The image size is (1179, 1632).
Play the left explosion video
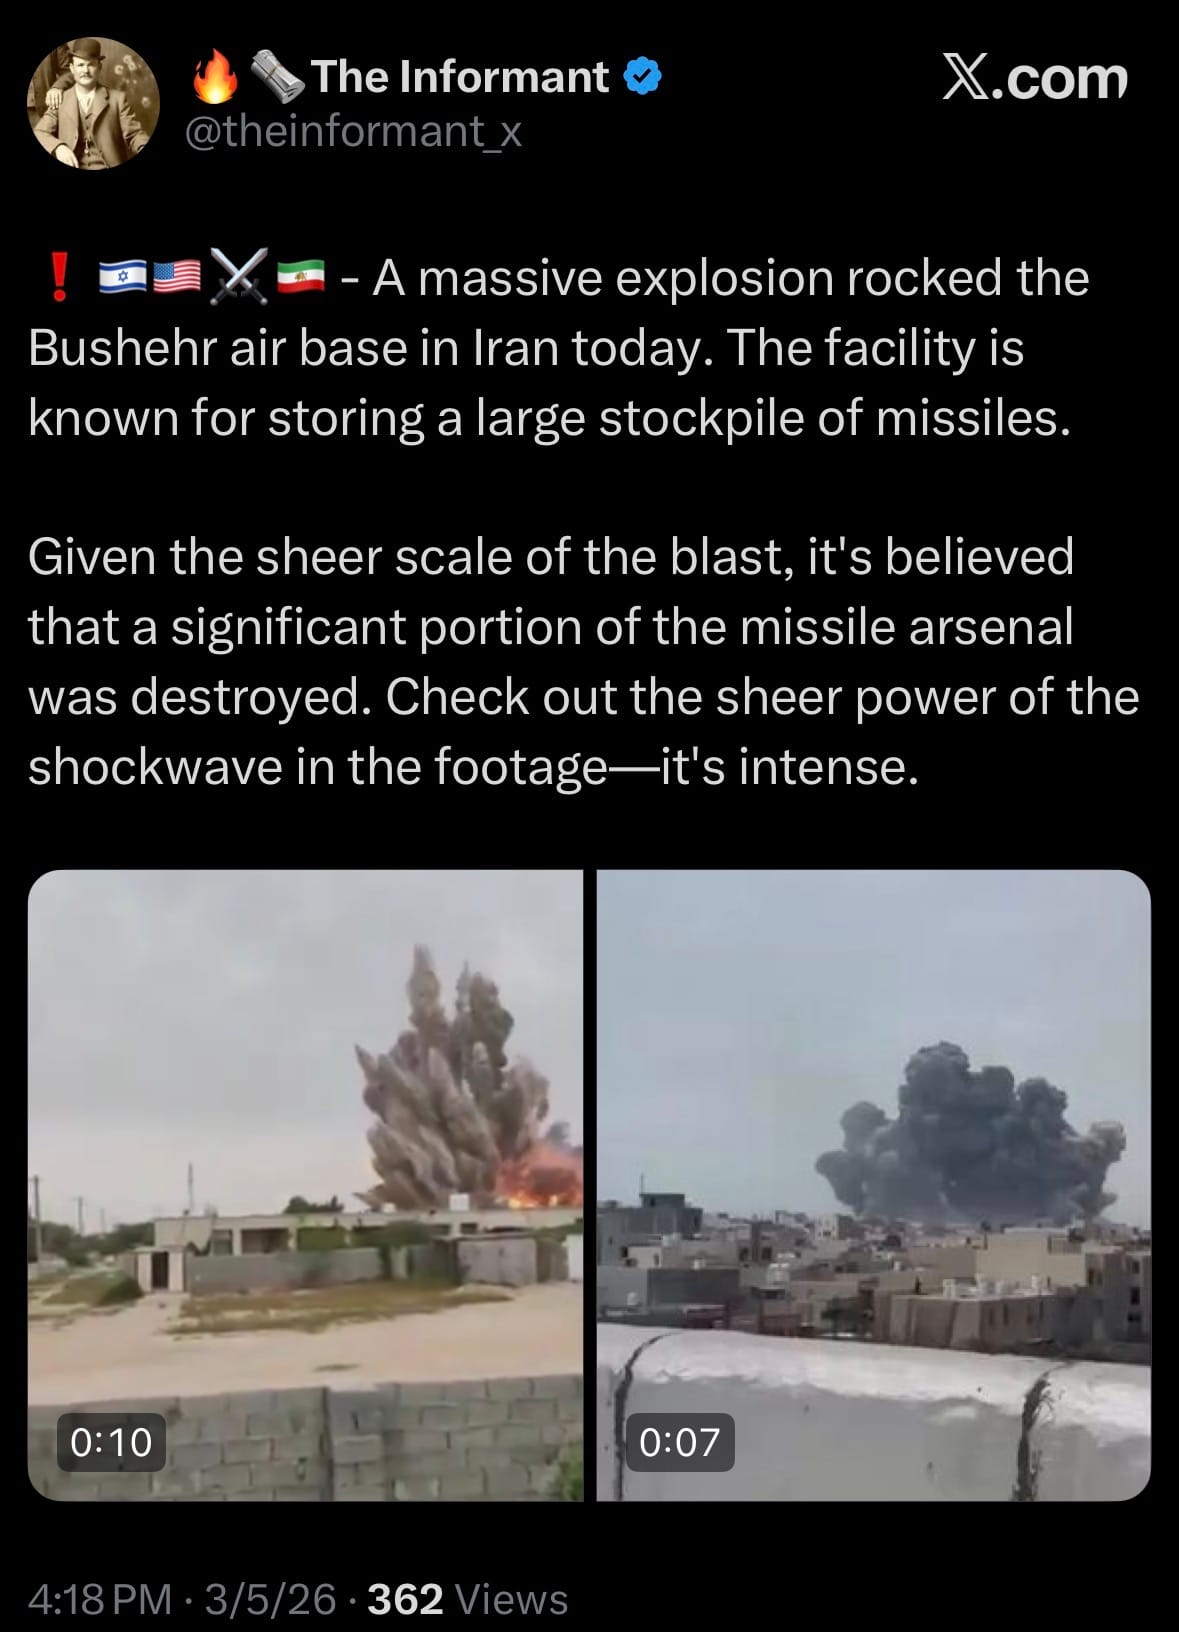click(x=305, y=1185)
